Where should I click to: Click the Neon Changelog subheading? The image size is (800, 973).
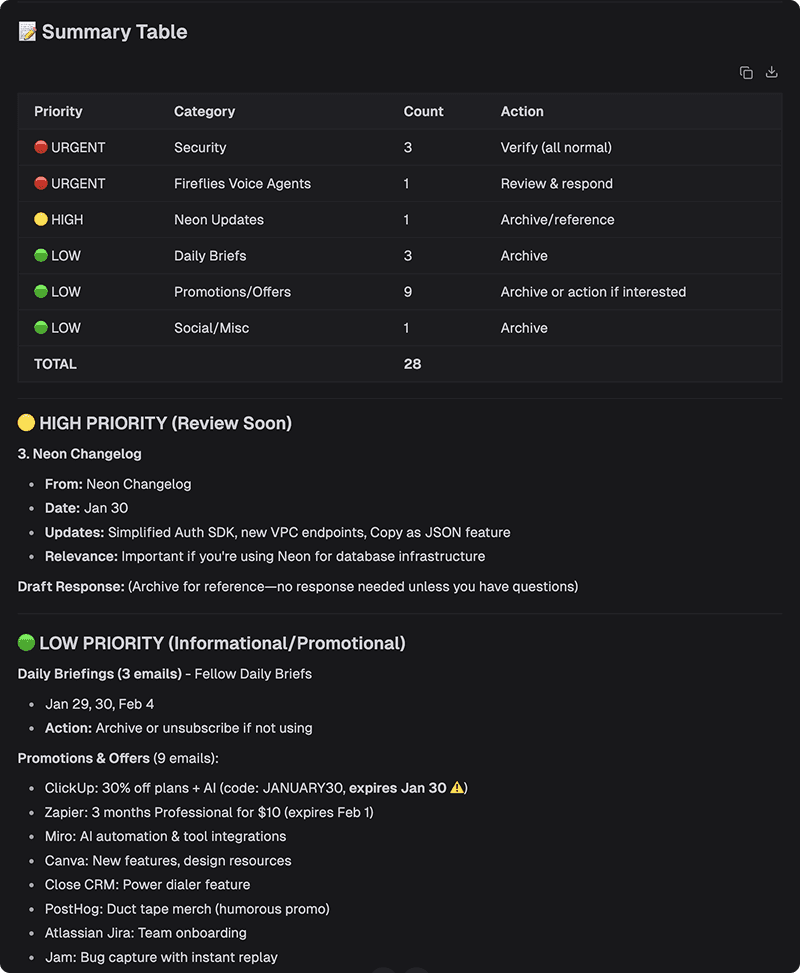tap(80, 454)
